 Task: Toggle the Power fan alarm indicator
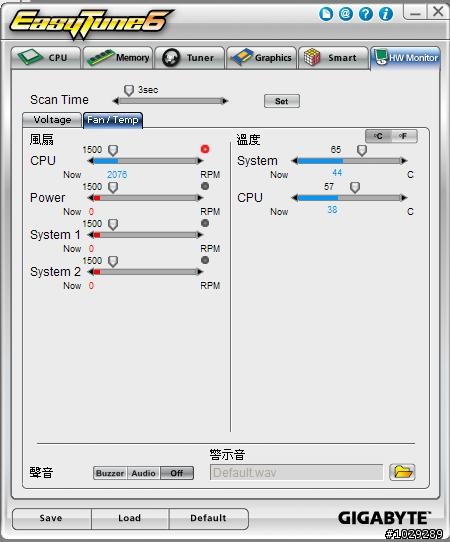tap(205, 186)
